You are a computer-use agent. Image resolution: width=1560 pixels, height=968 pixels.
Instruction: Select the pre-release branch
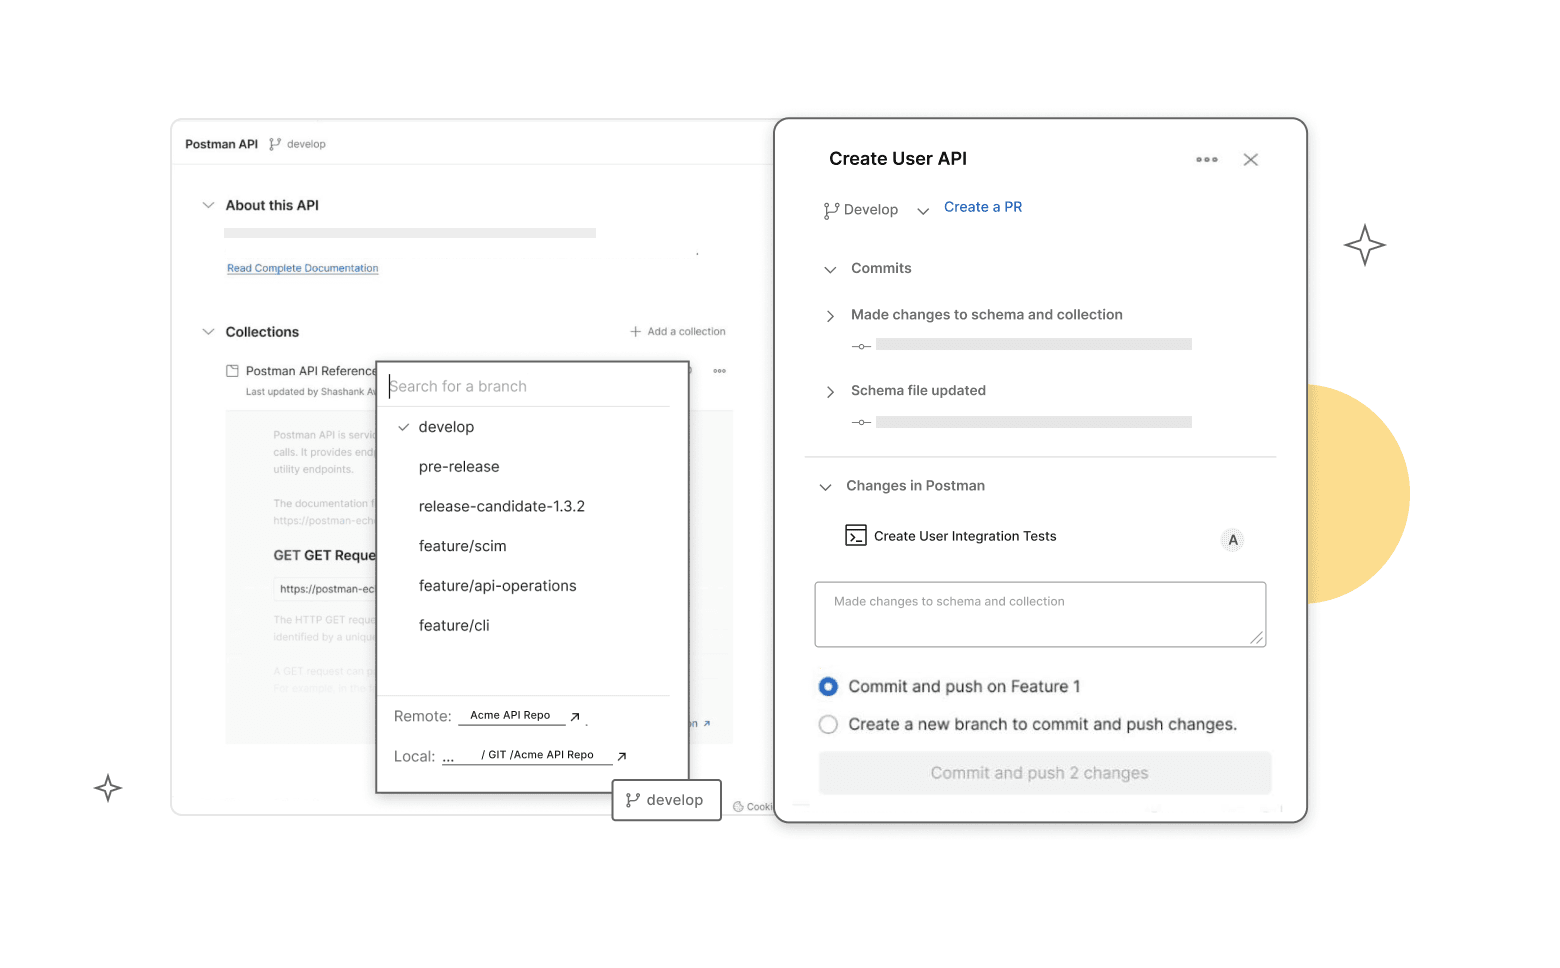coord(459,467)
